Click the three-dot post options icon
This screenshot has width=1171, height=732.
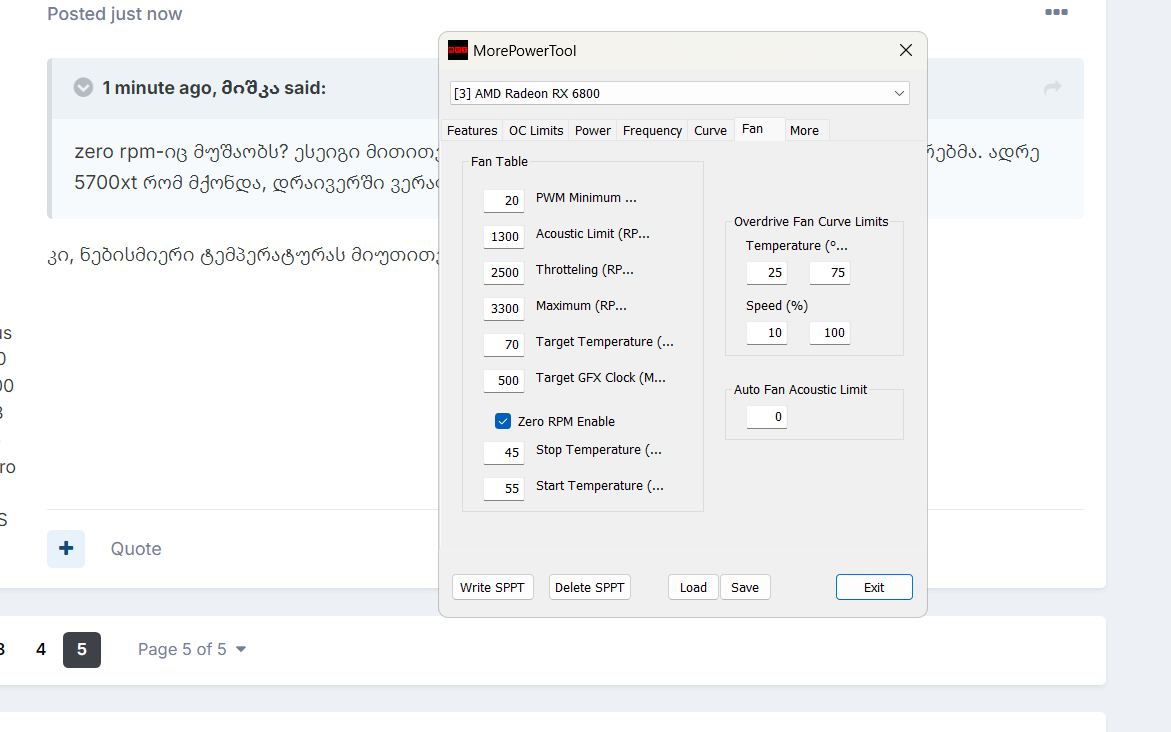pos(1056,12)
